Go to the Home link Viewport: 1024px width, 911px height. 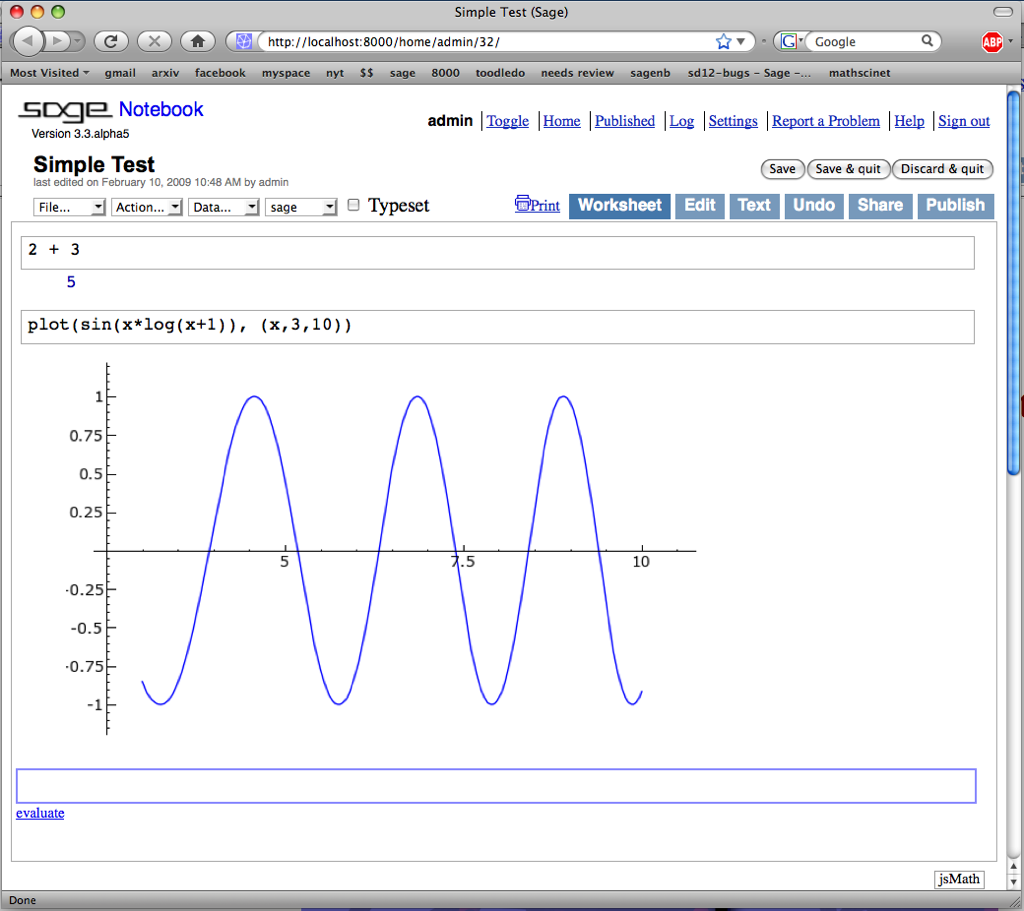click(562, 121)
